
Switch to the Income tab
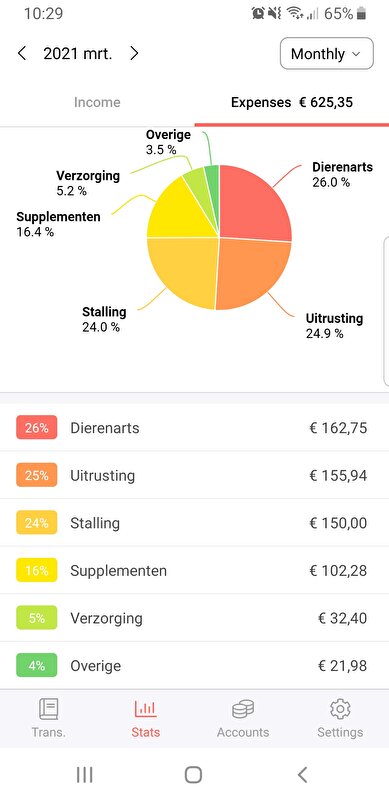[x=97, y=103]
